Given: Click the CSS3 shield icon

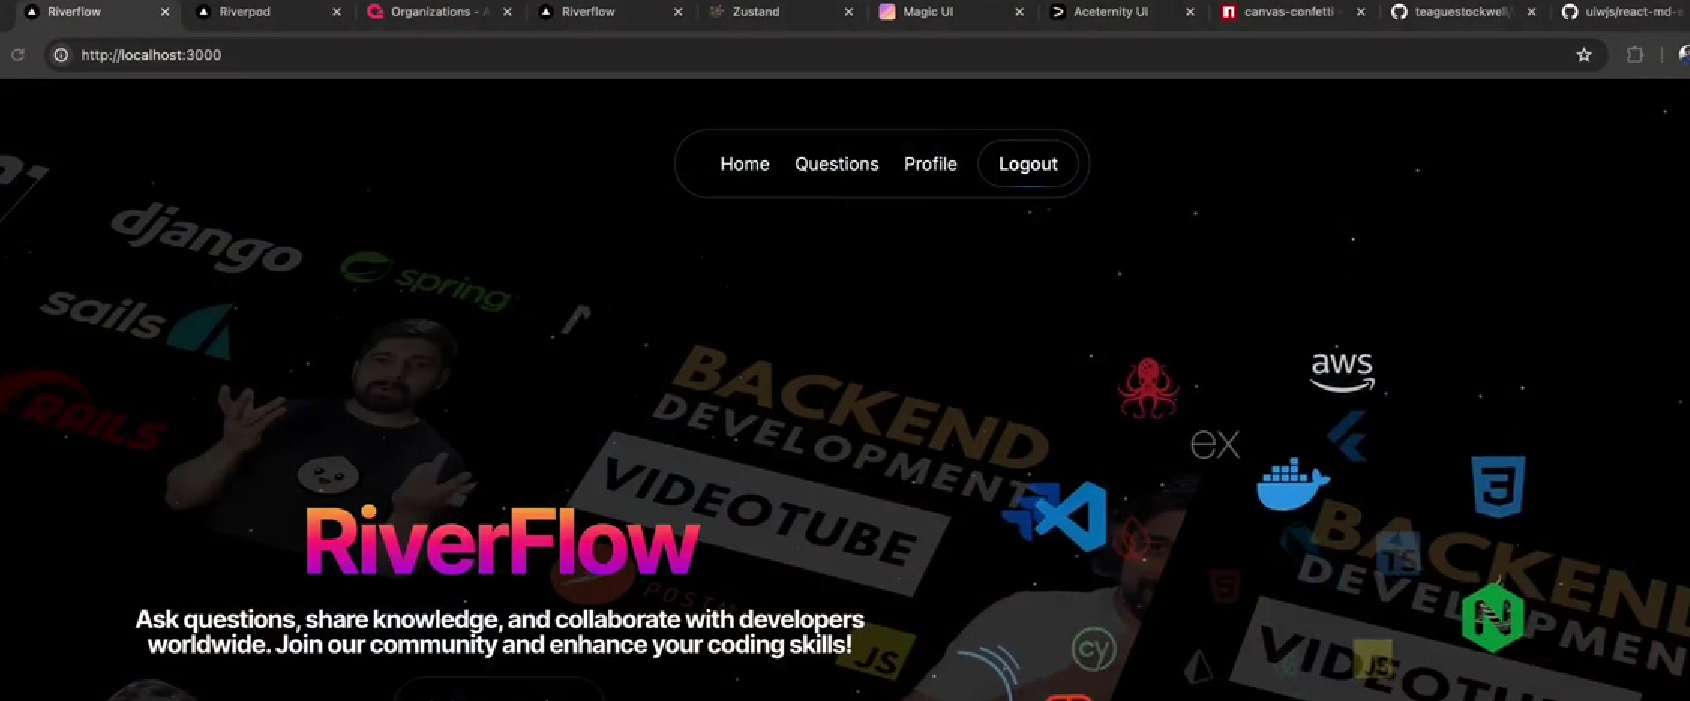Looking at the screenshot, I should click(1498, 486).
